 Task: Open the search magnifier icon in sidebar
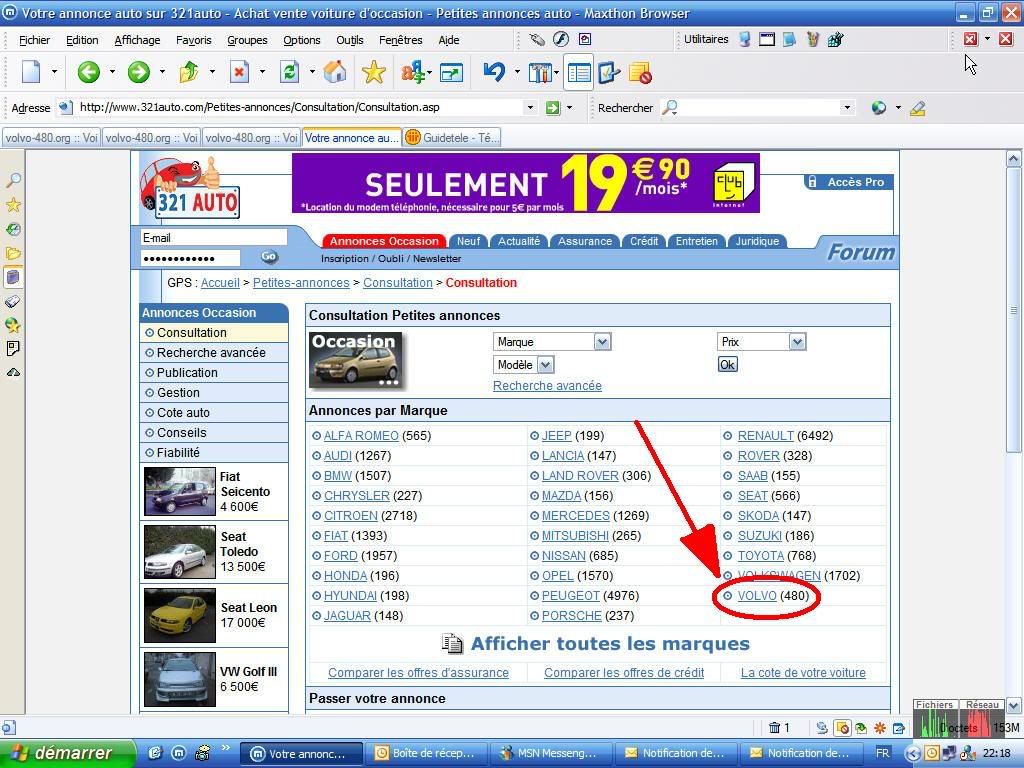click(13, 180)
